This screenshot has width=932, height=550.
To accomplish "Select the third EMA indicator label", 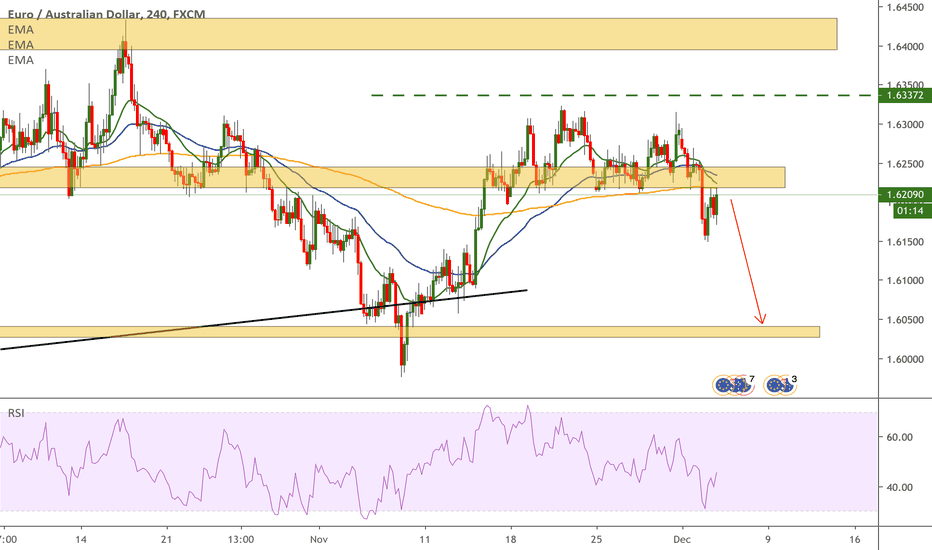I will (x=20, y=60).
